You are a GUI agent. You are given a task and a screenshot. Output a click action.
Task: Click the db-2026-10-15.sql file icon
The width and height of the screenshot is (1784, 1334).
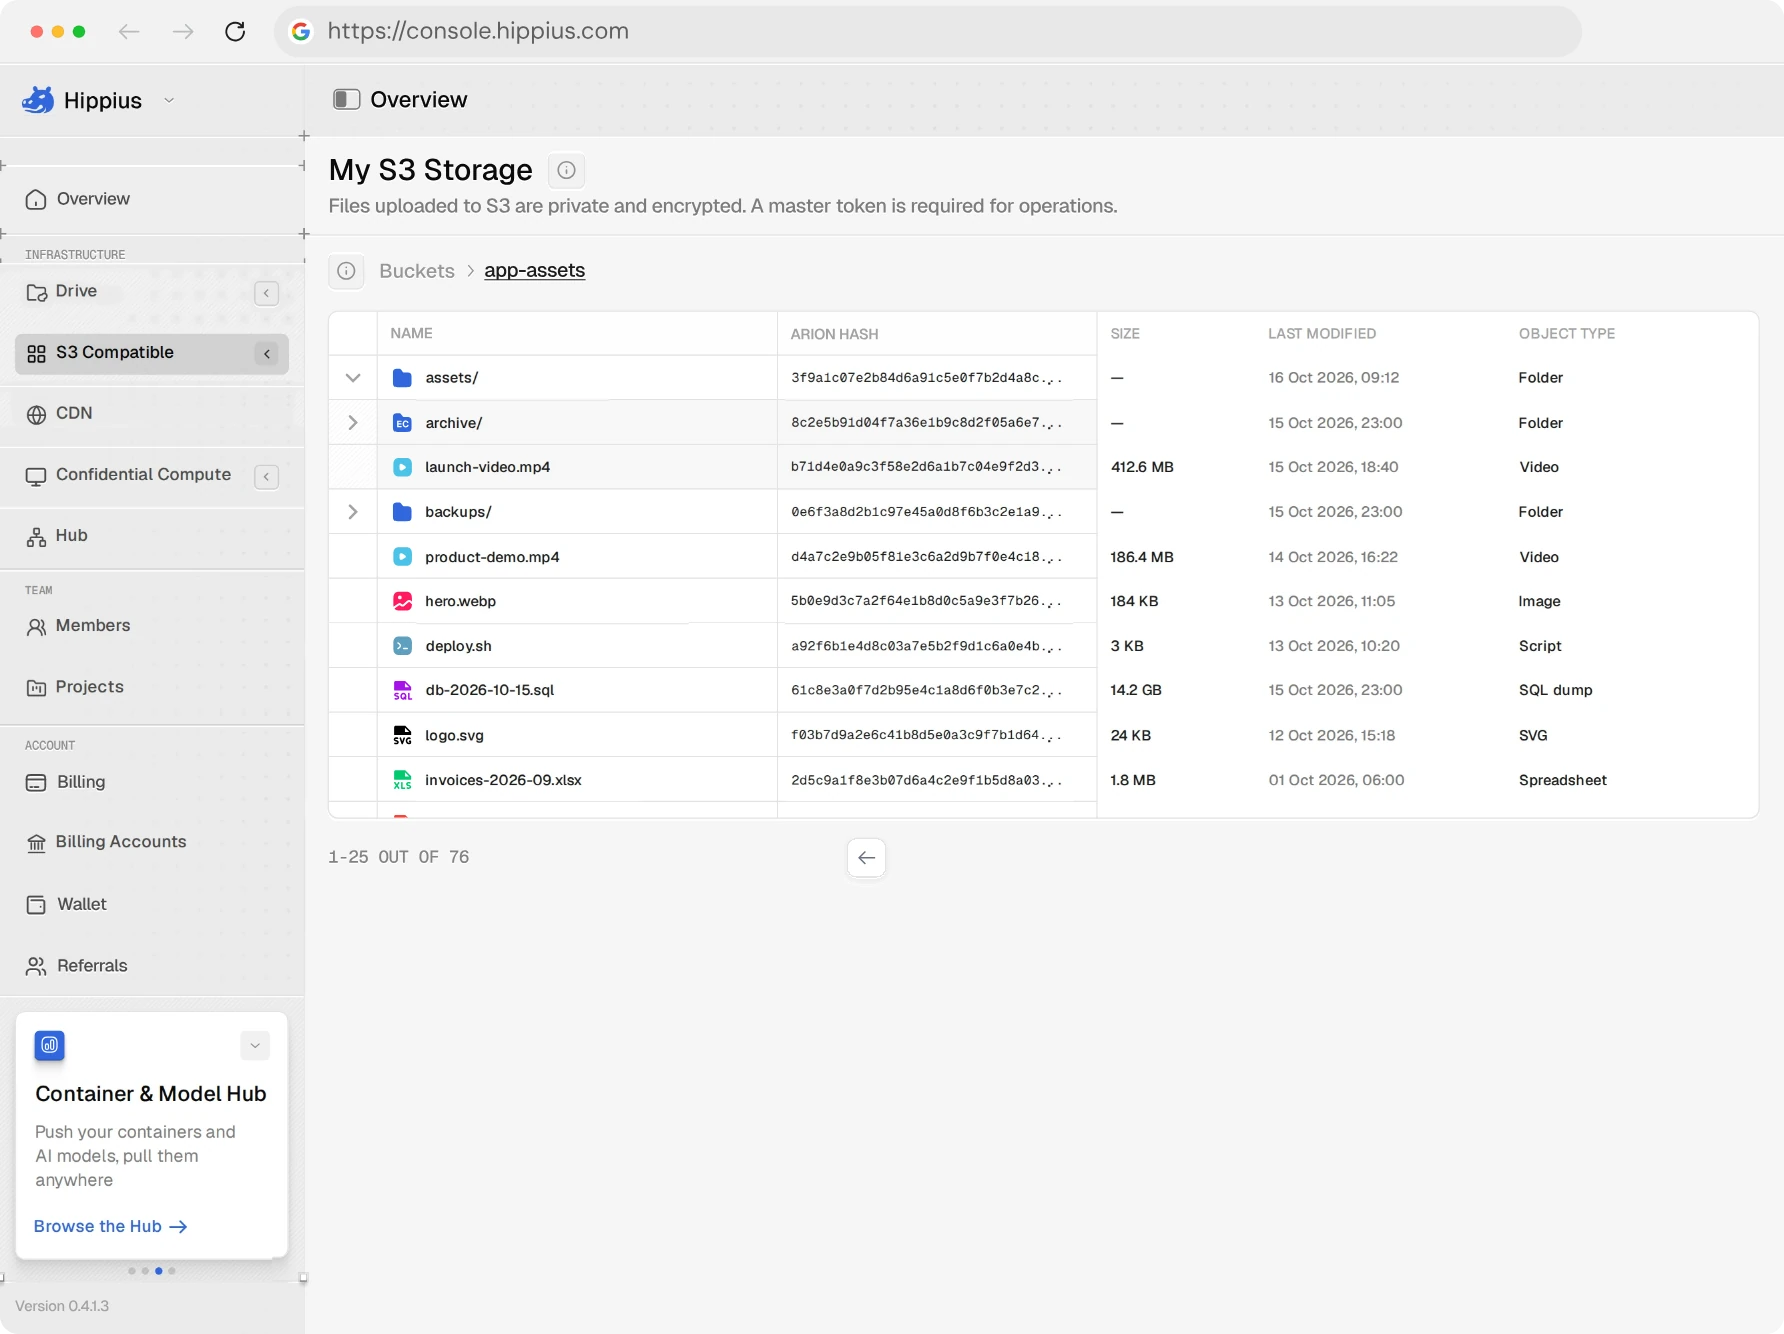click(x=402, y=690)
